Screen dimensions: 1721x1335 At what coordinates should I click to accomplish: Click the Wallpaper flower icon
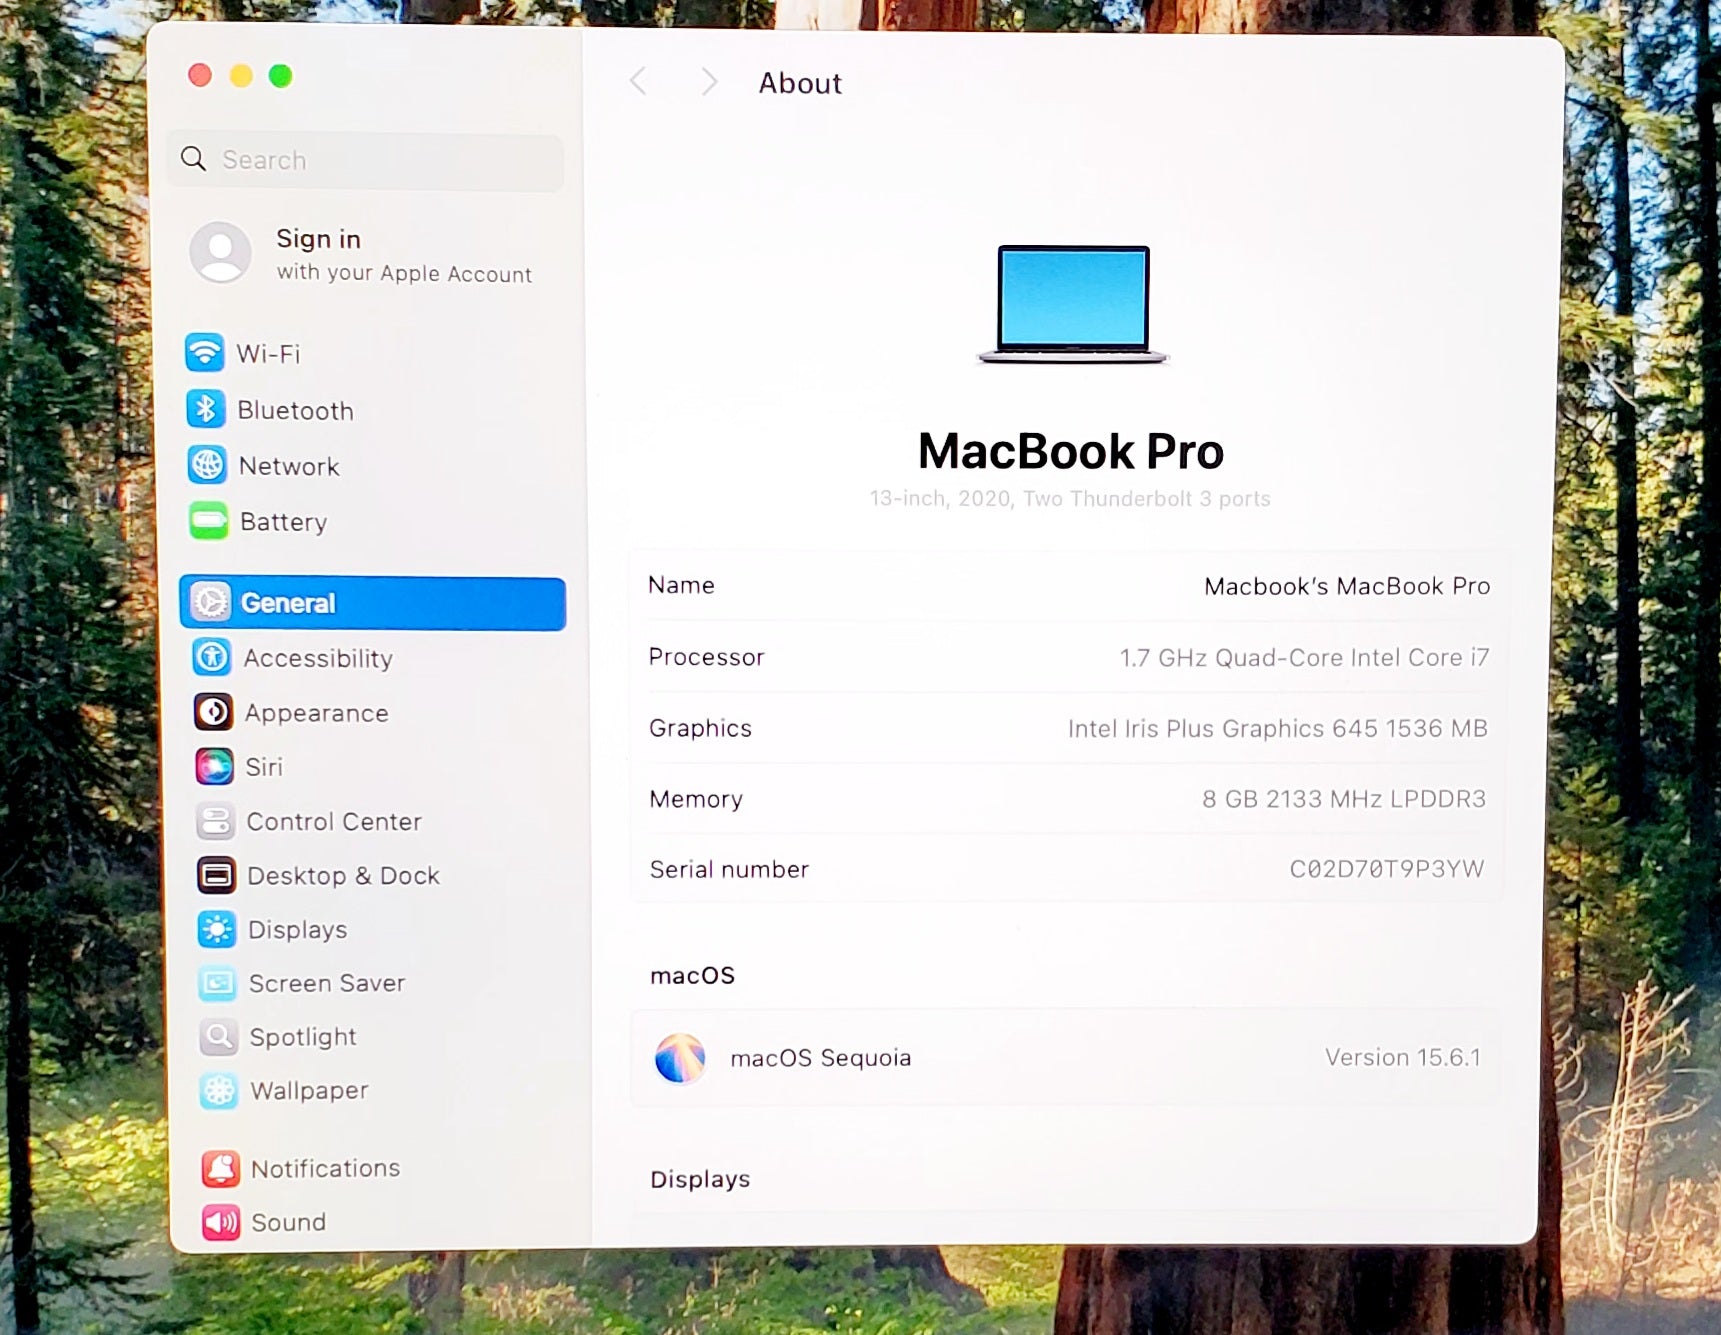click(x=218, y=1090)
